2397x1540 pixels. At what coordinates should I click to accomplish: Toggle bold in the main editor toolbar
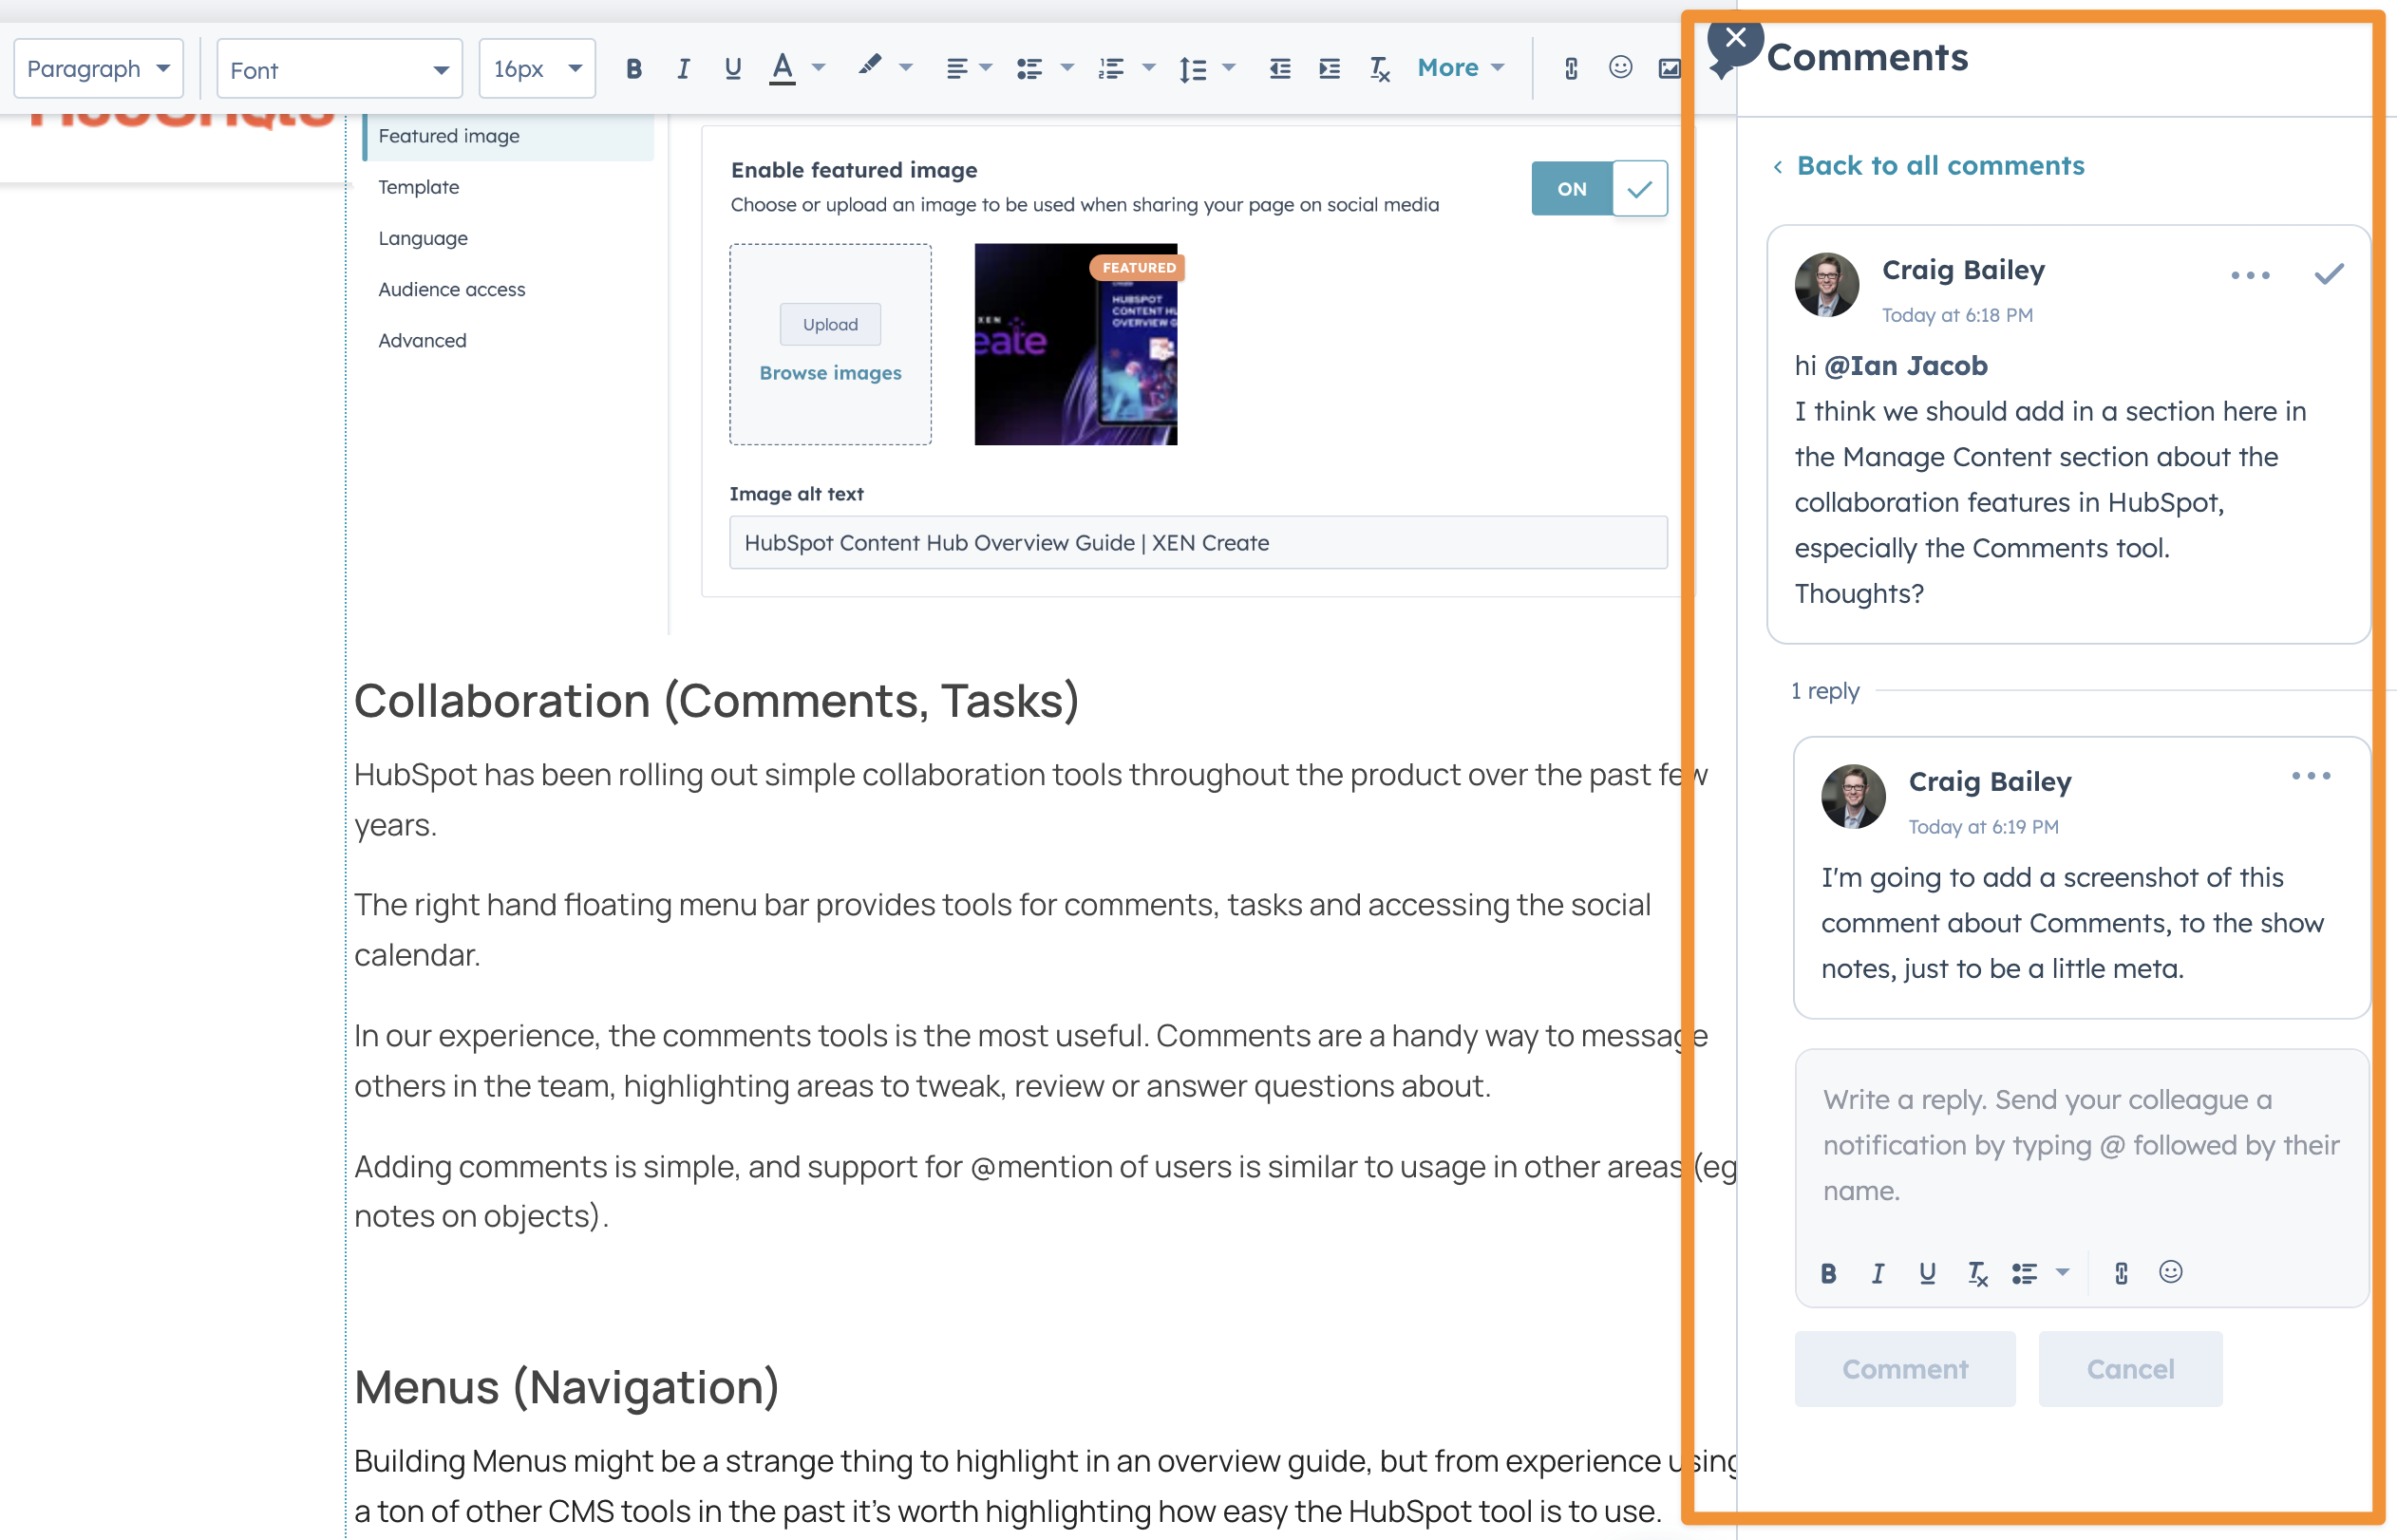(633, 69)
